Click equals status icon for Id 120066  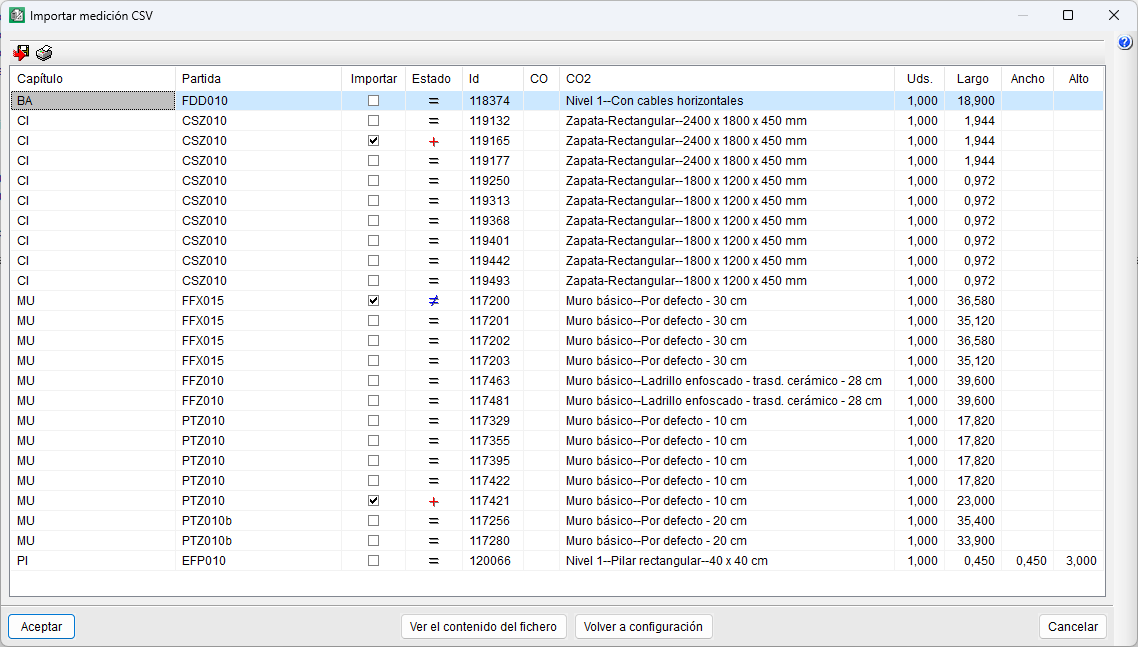[x=433, y=561]
